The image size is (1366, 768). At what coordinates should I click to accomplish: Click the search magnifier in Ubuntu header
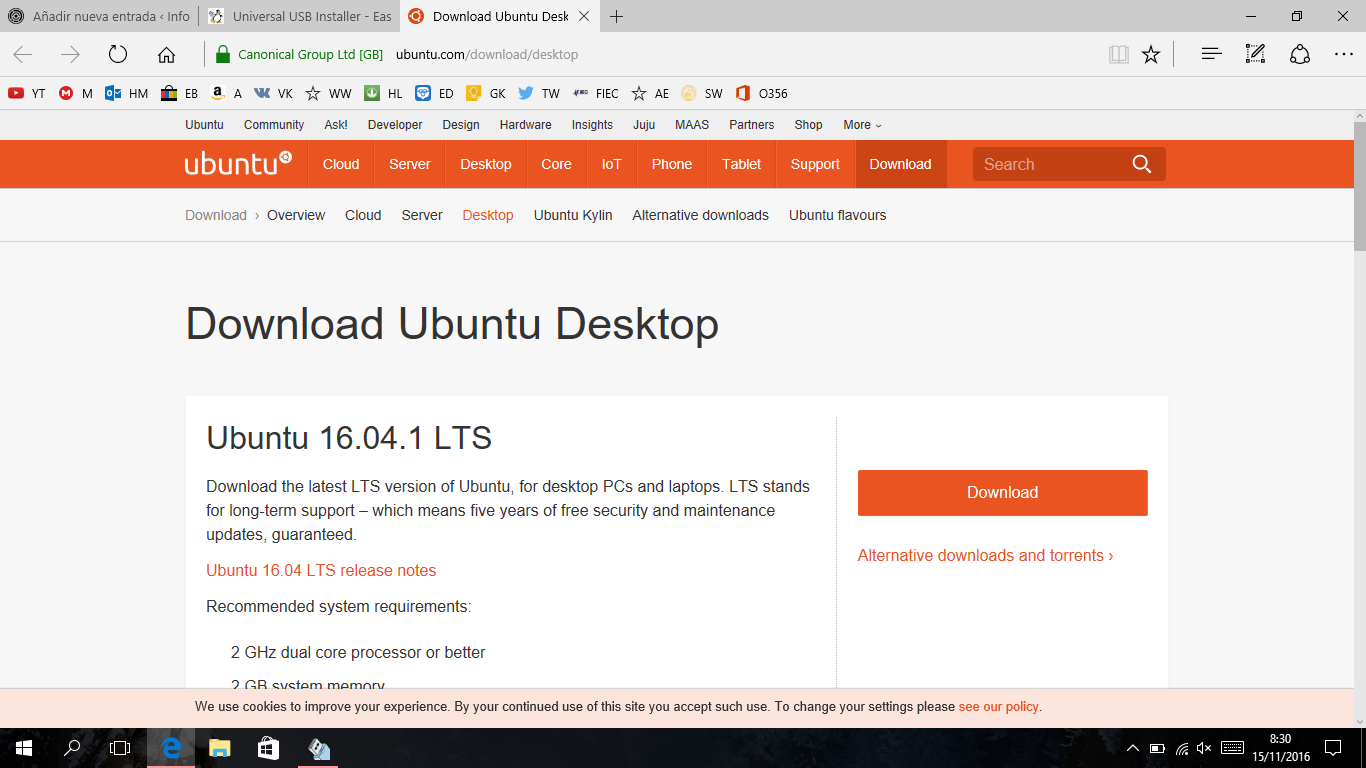tap(1142, 164)
